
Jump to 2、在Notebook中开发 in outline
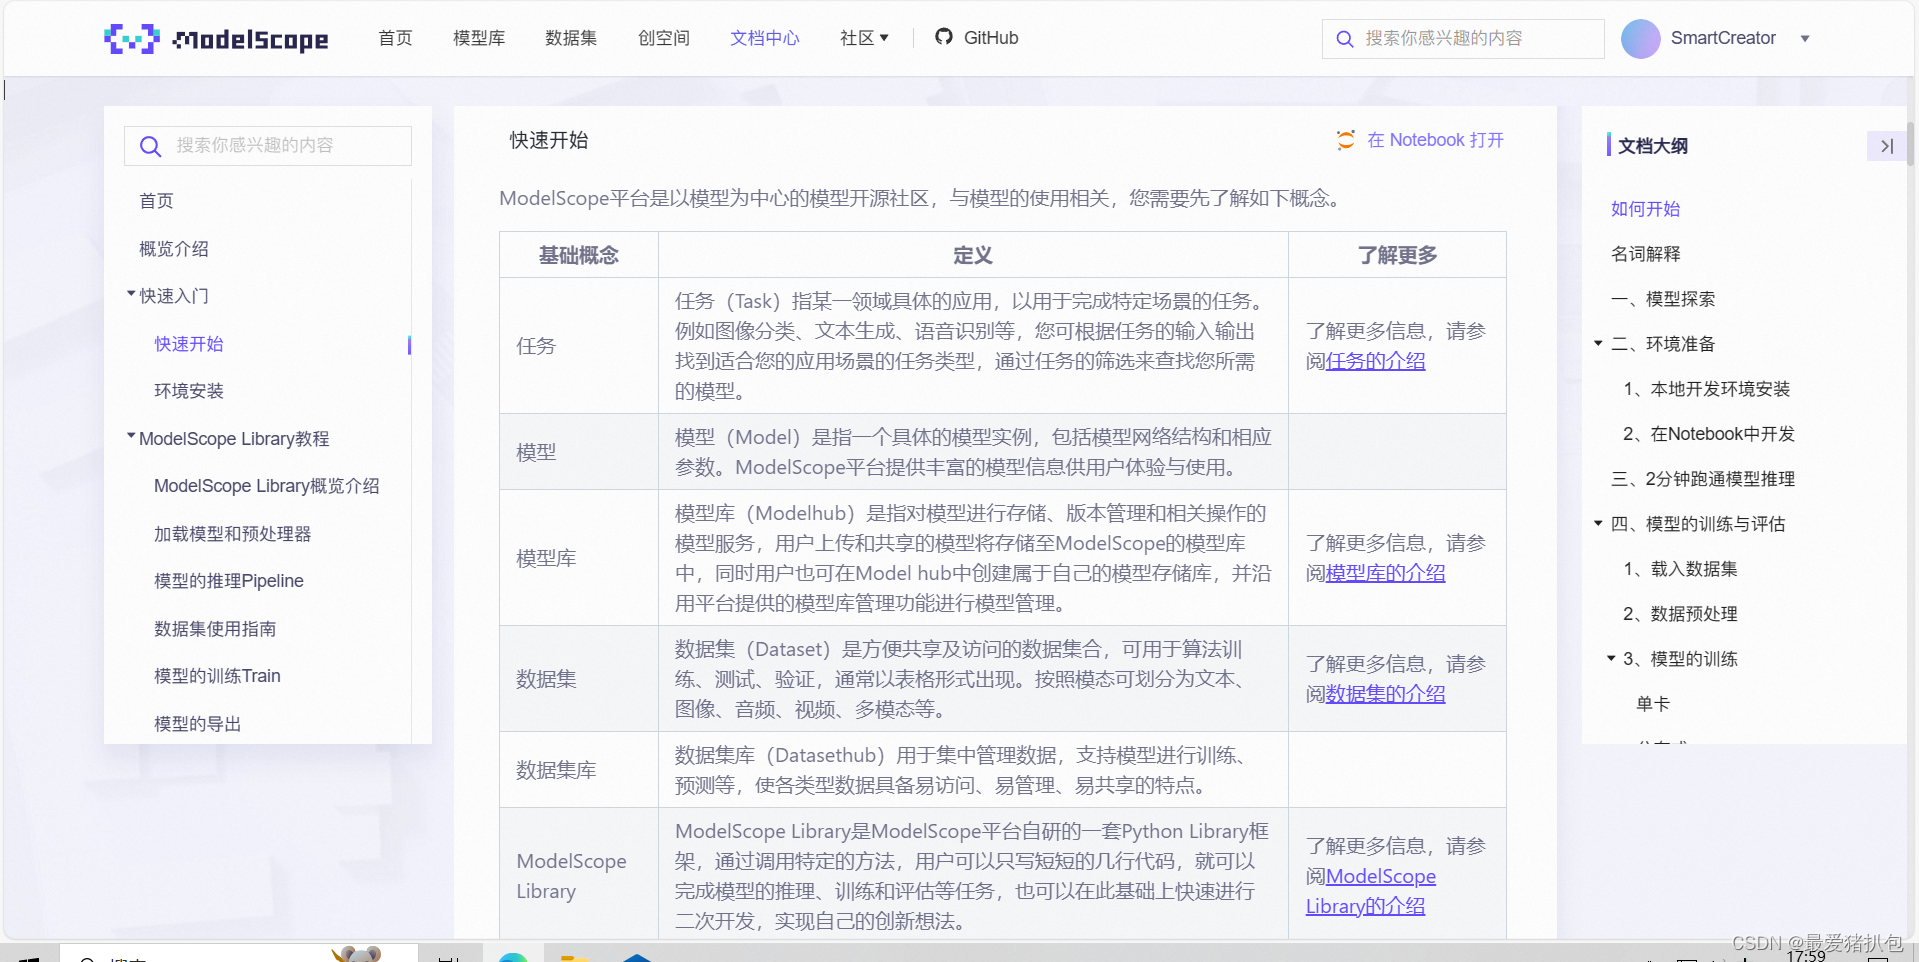tap(1709, 434)
